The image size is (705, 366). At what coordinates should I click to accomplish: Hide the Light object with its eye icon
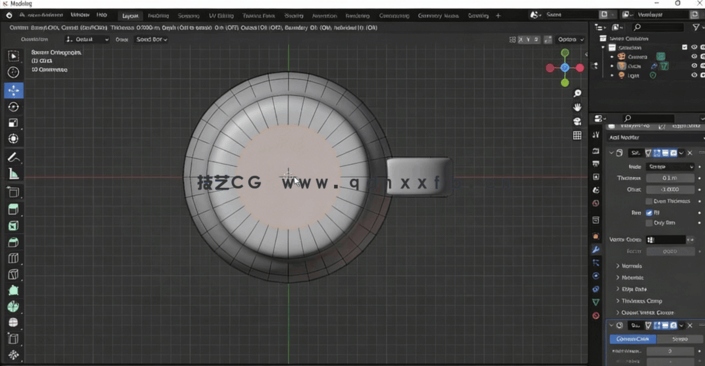[694, 76]
